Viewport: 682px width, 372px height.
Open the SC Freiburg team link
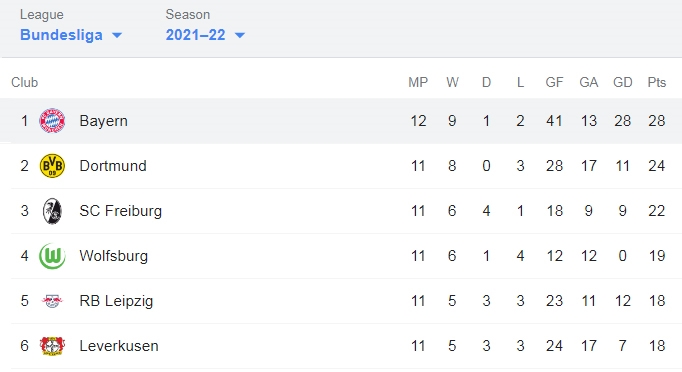coord(120,211)
